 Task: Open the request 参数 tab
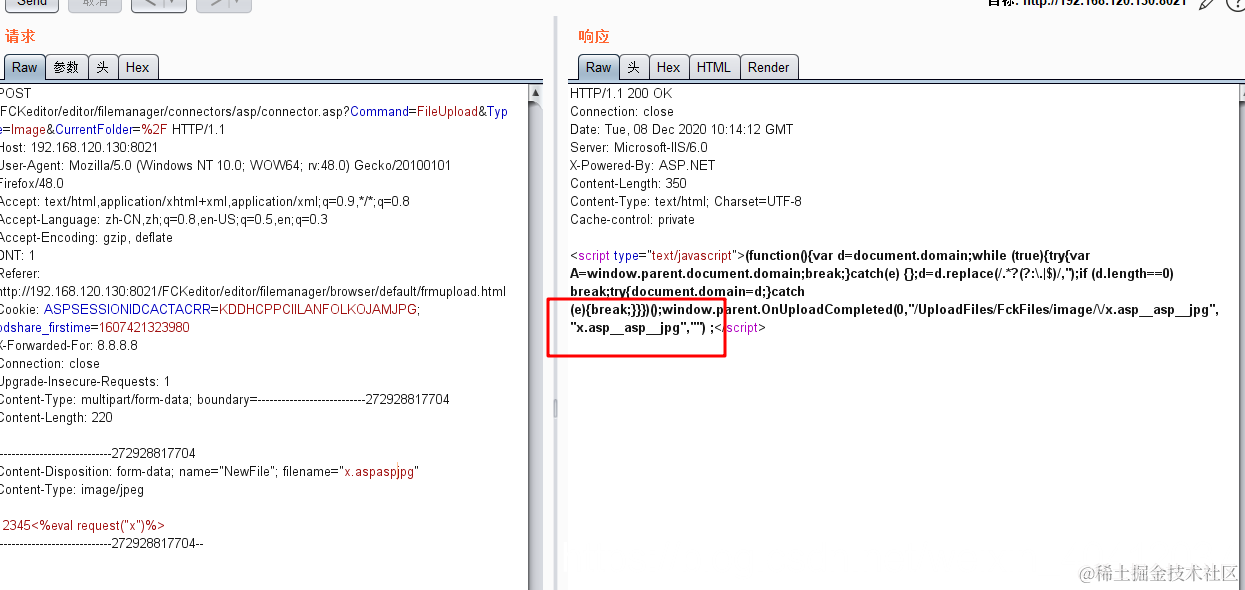66,67
